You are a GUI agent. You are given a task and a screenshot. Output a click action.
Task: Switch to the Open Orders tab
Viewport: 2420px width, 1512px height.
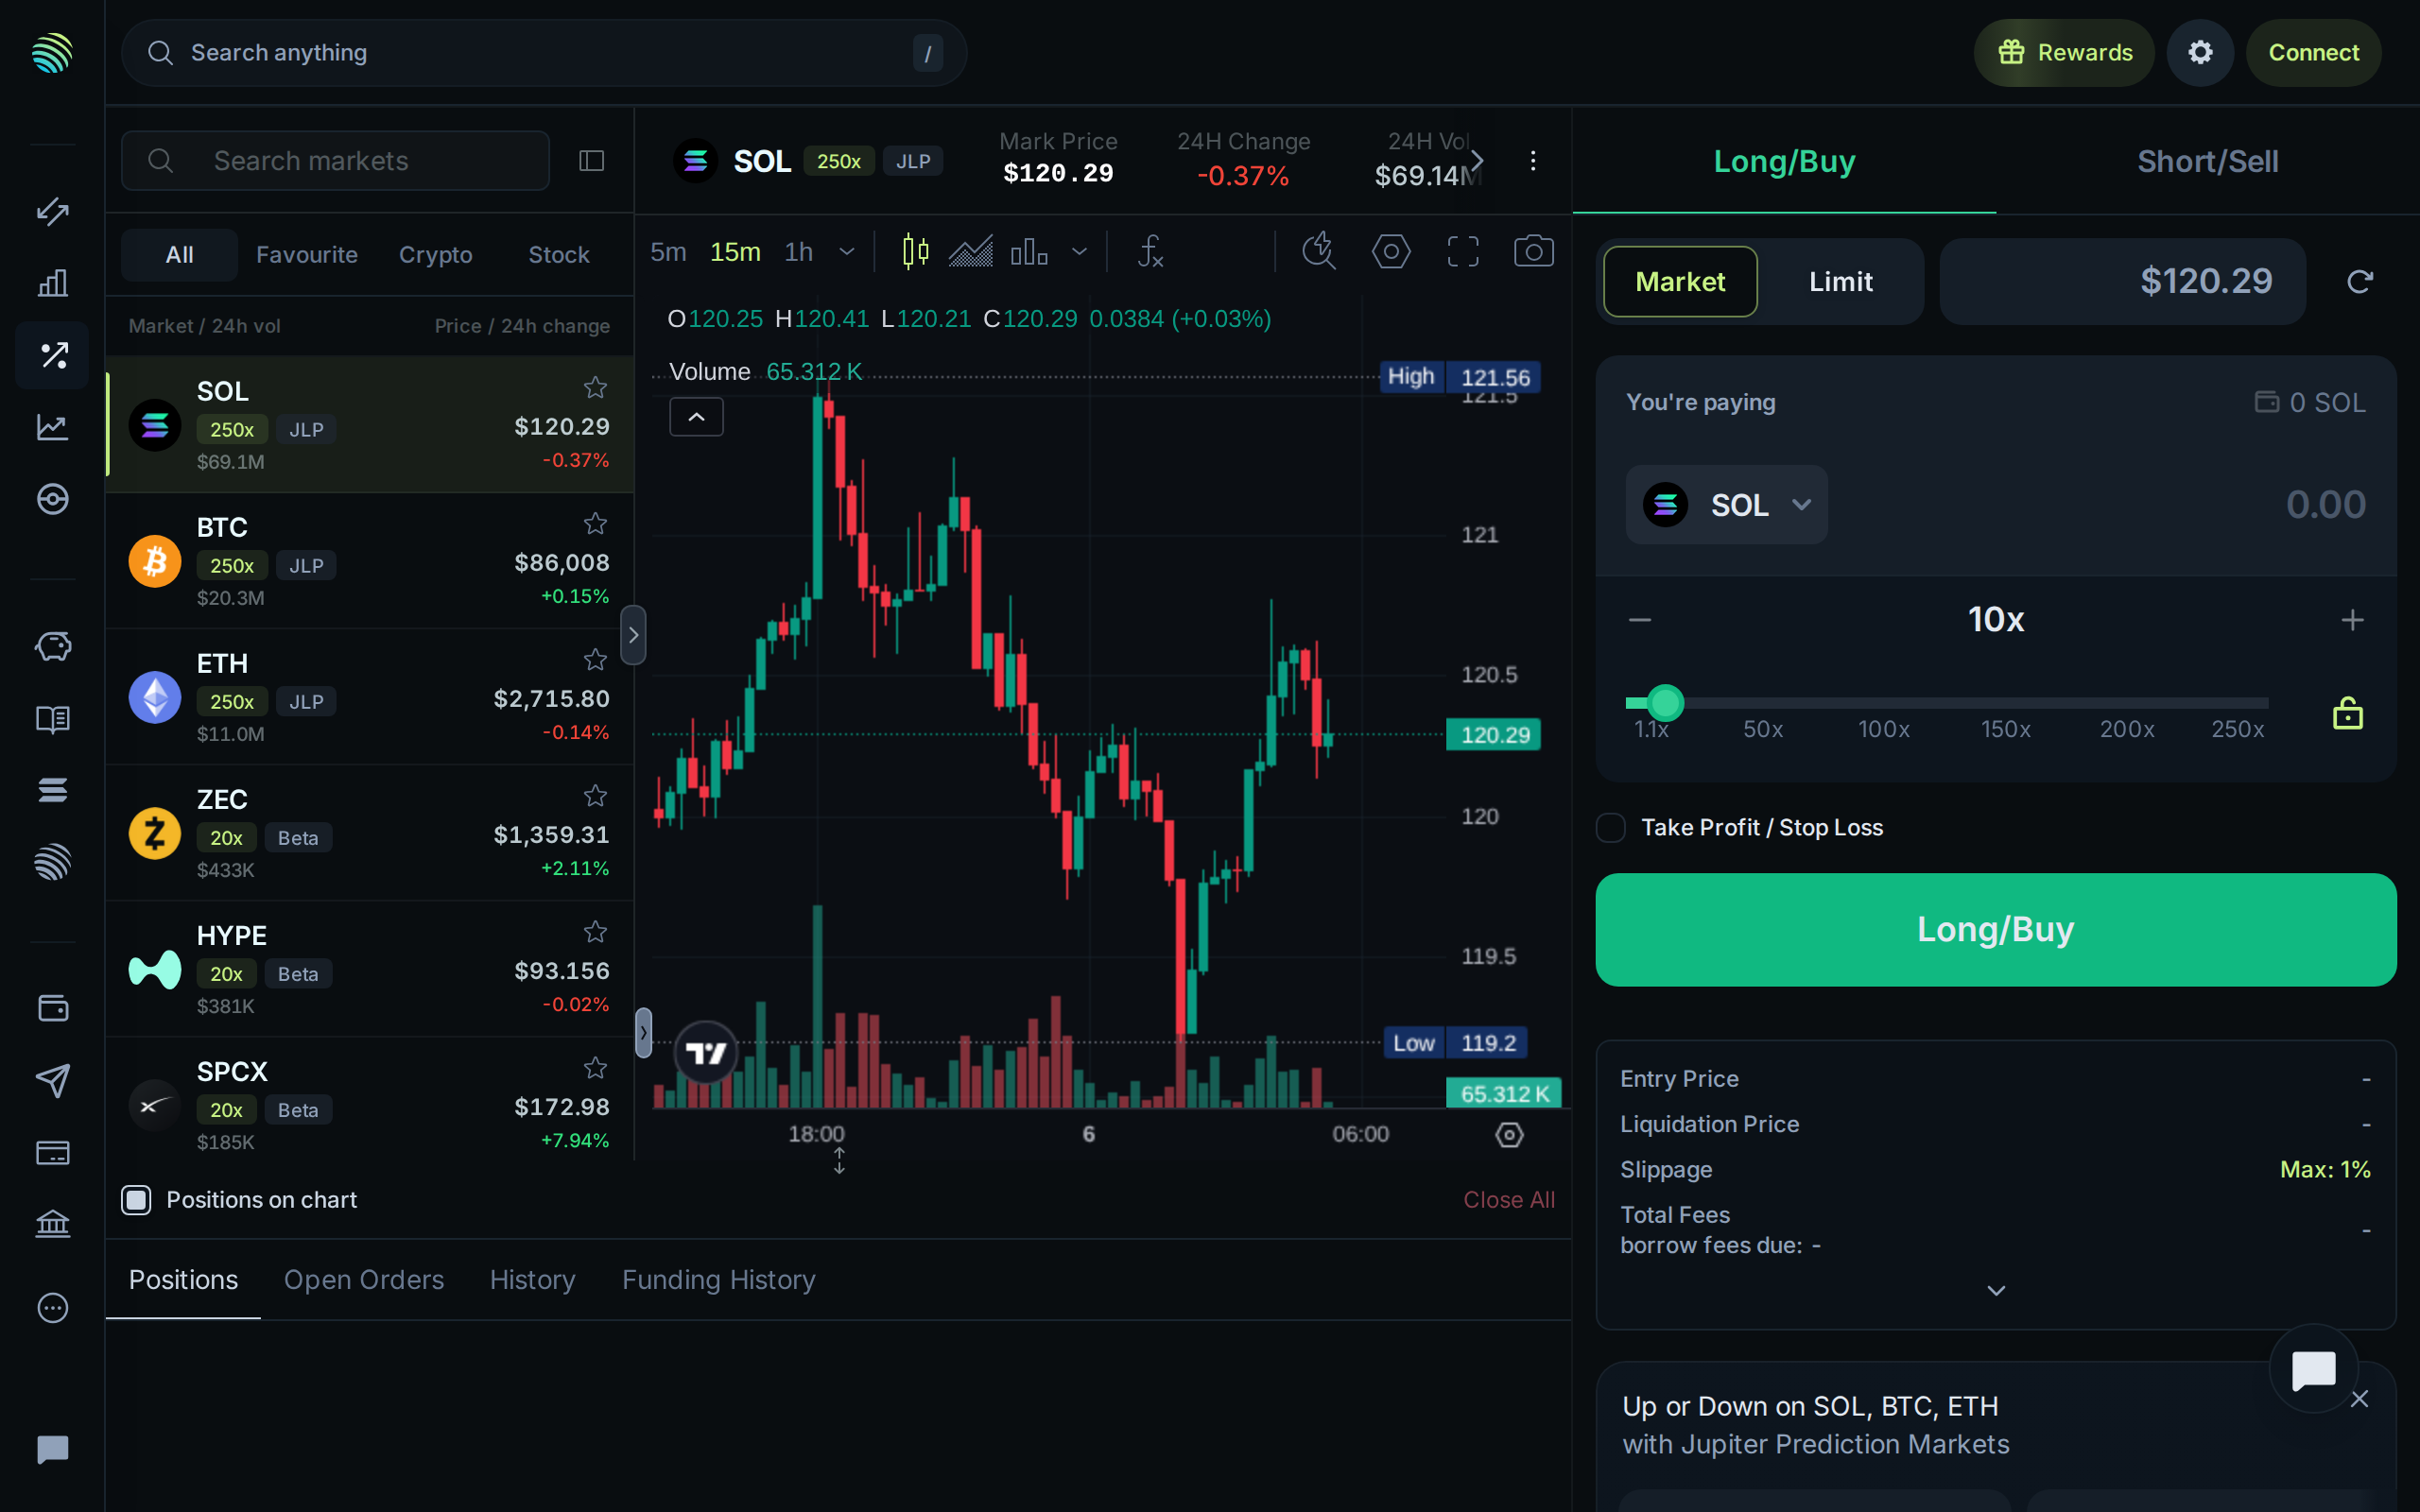point(363,1279)
